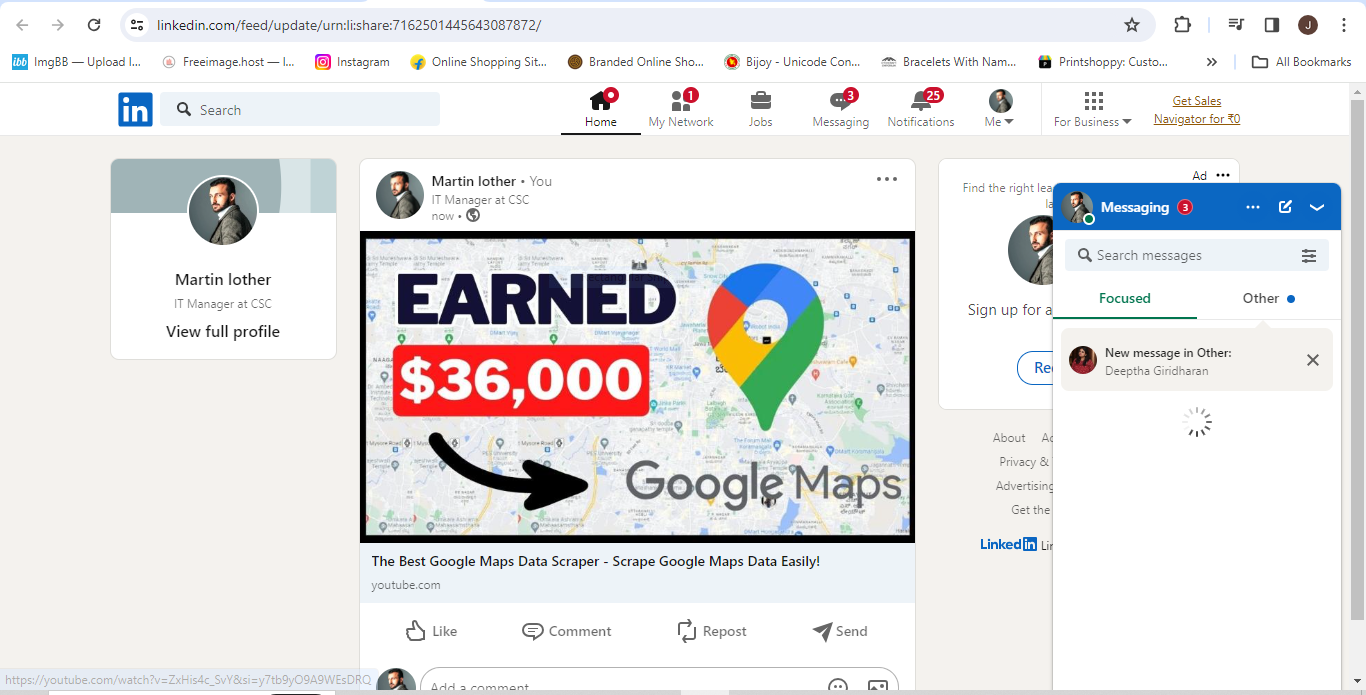The height and width of the screenshot is (695, 1366).
Task: Open the Freeimage.host bookmark
Action: pyautogui.click(x=229, y=62)
